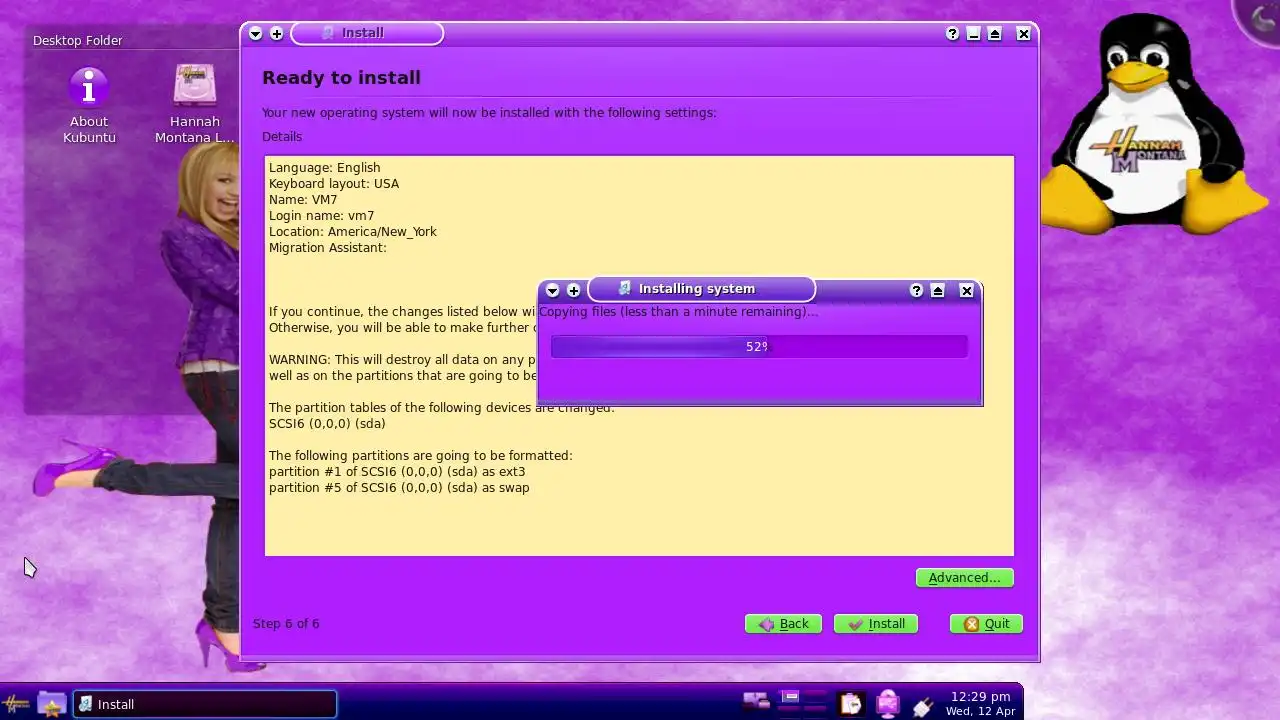Image resolution: width=1280 pixels, height=720 pixels.
Task: Open the clock showing 12:29 pm
Action: point(980,704)
